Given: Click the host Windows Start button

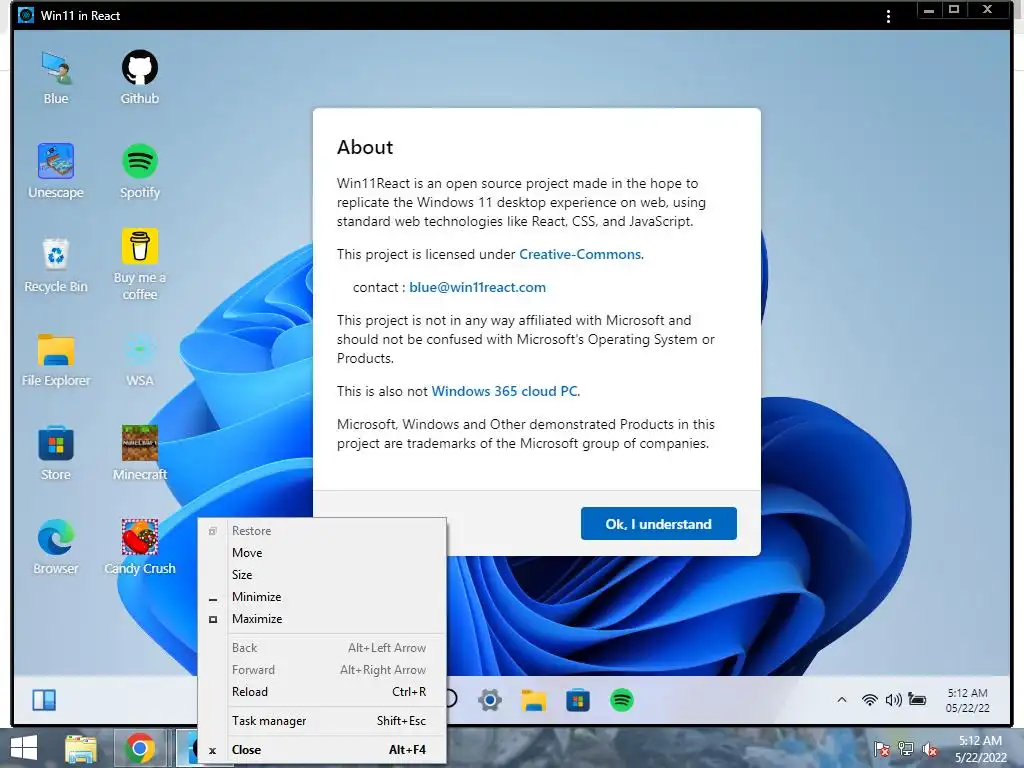Looking at the screenshot, I should [x=24, y=748].
